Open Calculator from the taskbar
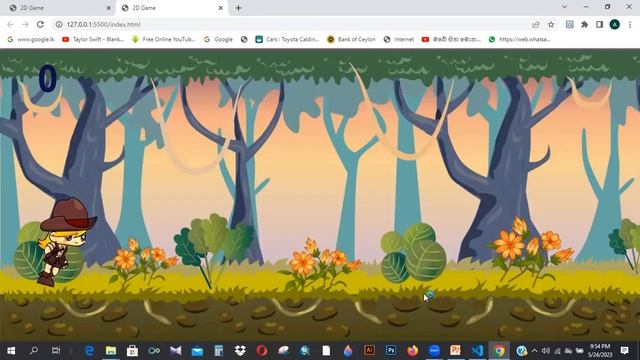The image size is (640, 360). tap(219, 351)
